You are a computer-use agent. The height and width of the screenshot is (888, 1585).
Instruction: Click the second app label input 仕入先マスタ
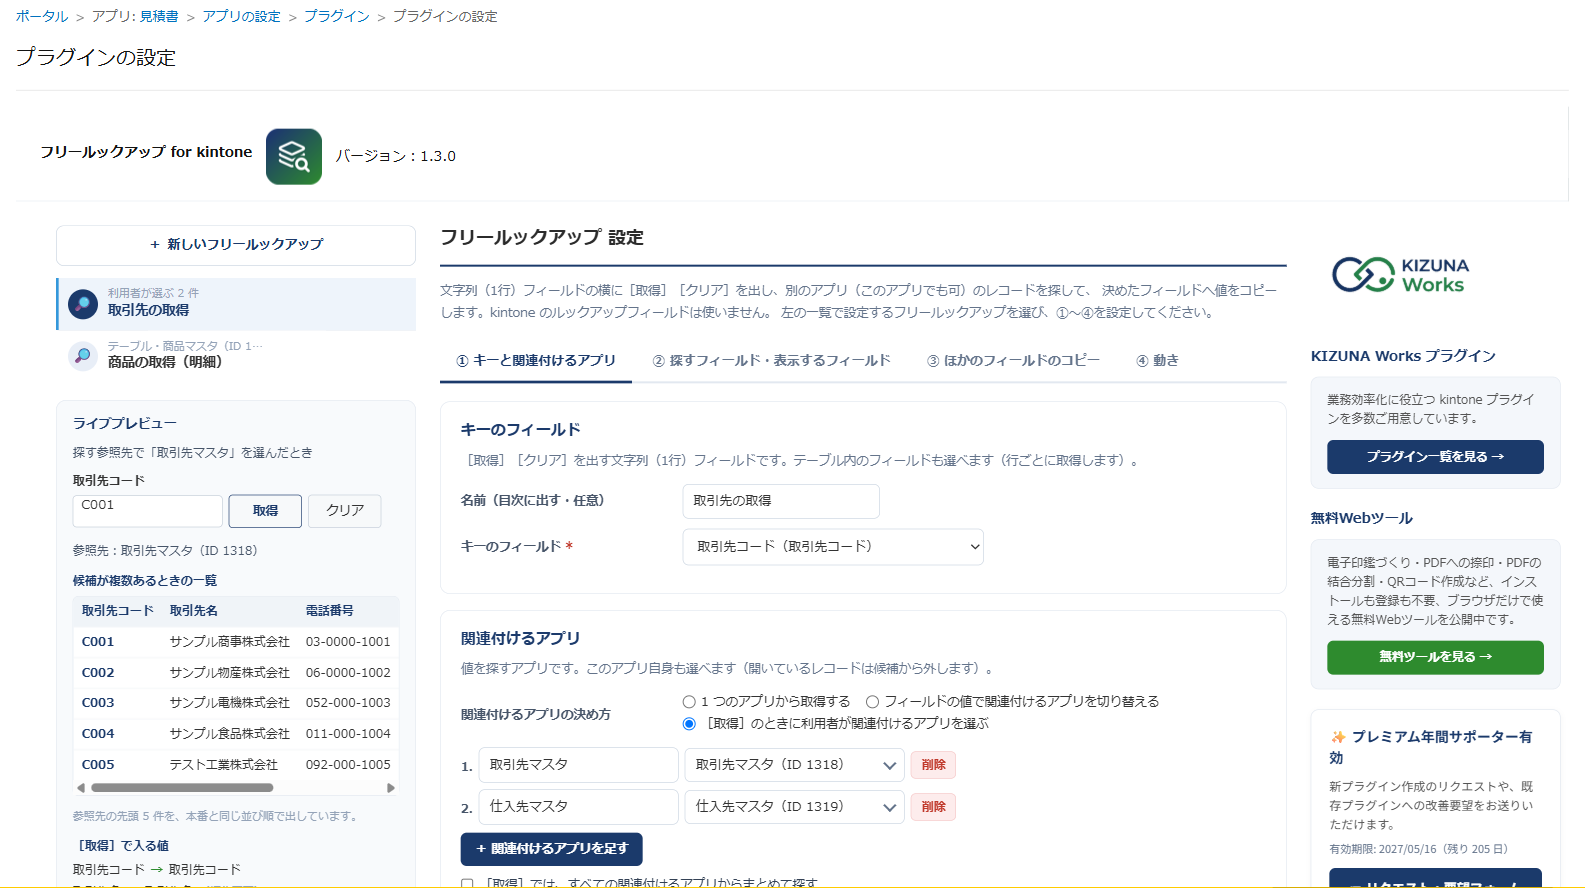coord(579,807)
